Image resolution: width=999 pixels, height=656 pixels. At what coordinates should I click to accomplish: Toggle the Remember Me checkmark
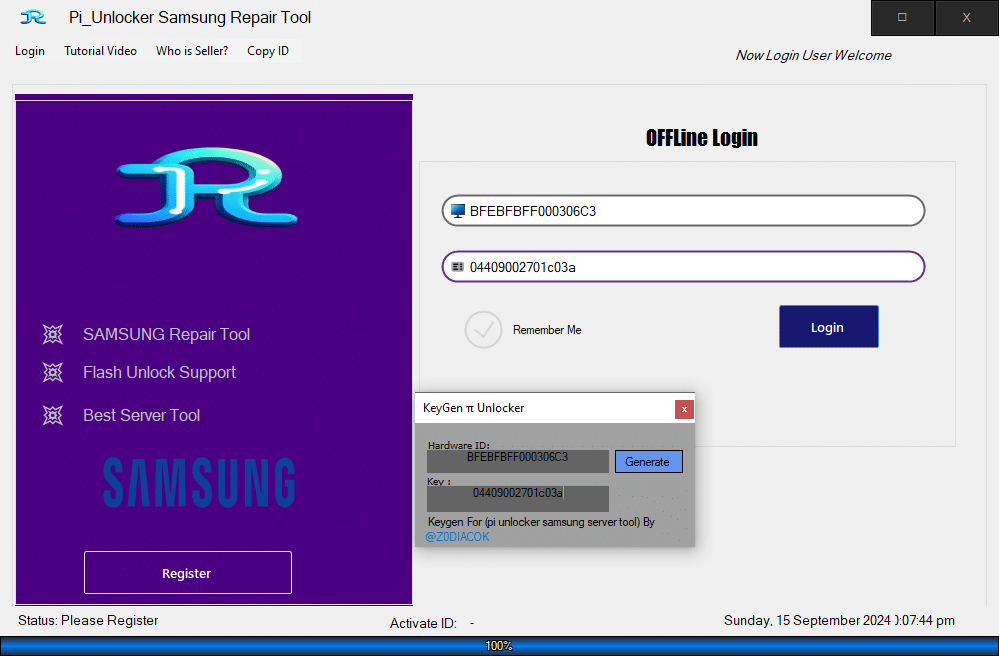[x=483, y=330]
